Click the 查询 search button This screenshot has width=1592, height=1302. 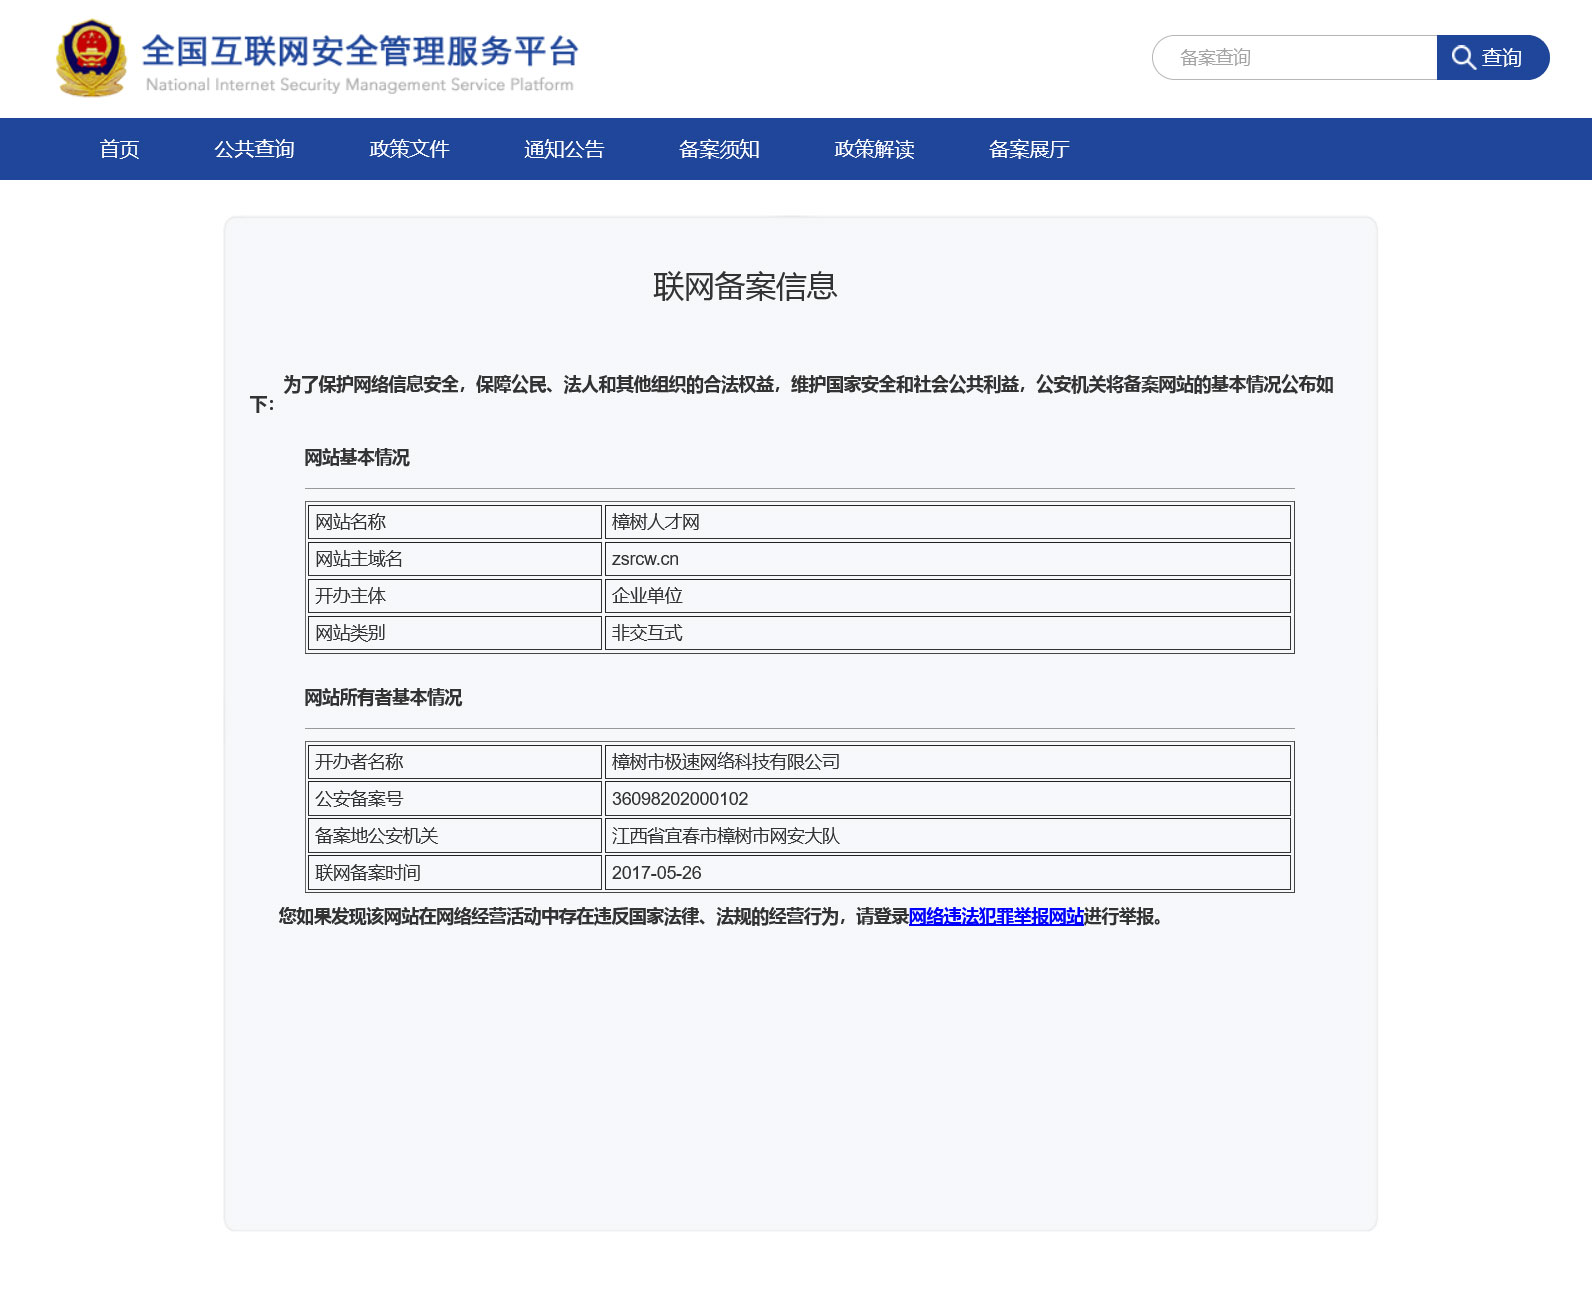click(x=1492, y=58)
